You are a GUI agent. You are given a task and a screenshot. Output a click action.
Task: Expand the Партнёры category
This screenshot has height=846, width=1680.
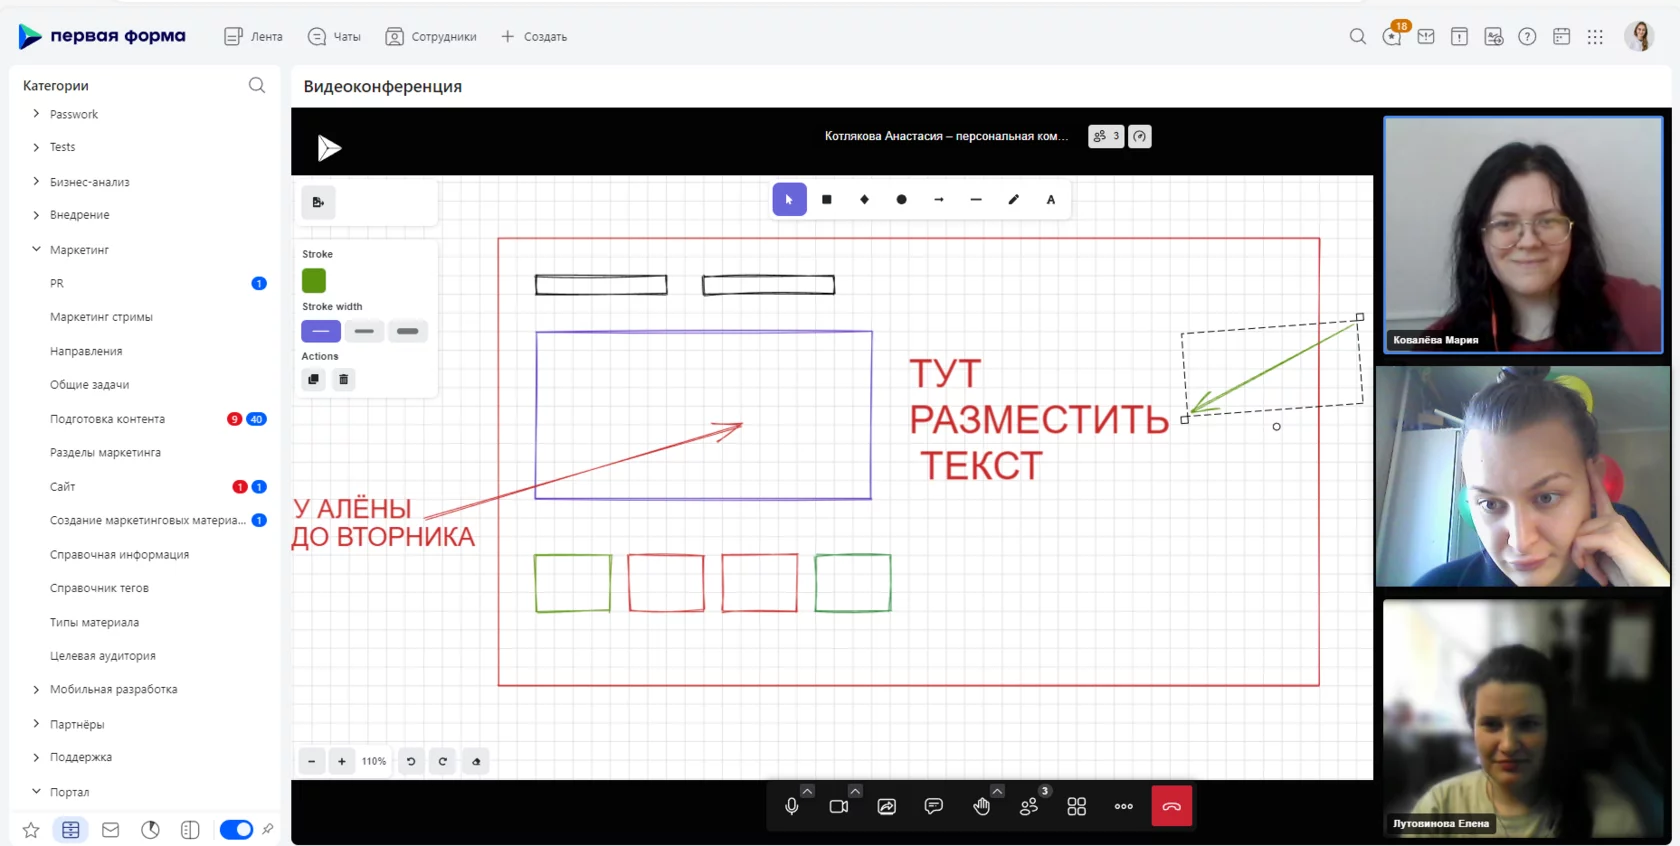36,724
